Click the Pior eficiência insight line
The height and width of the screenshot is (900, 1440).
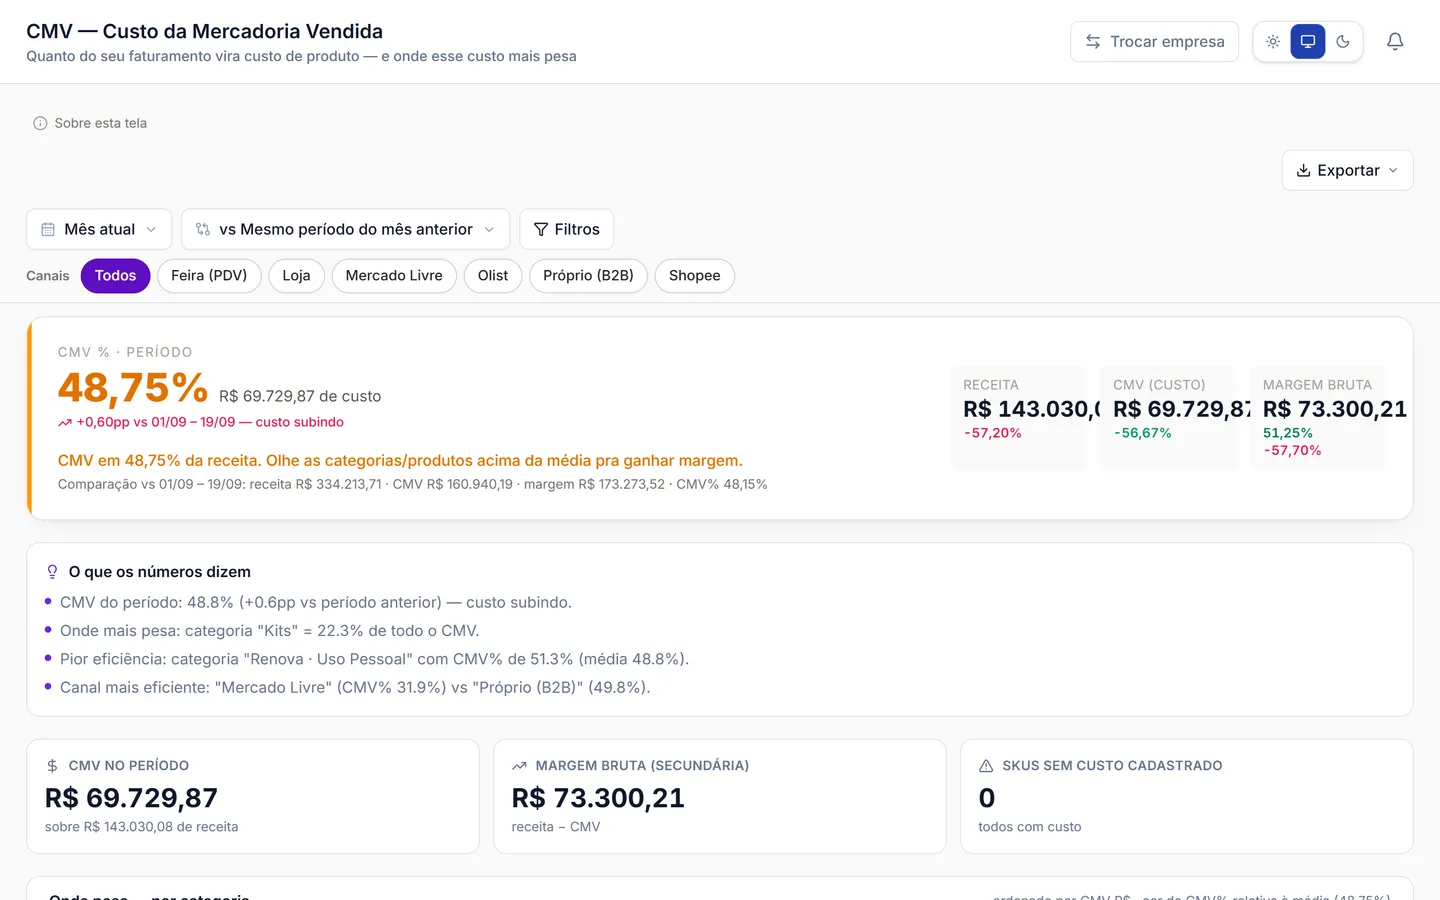tap(374, 659)
